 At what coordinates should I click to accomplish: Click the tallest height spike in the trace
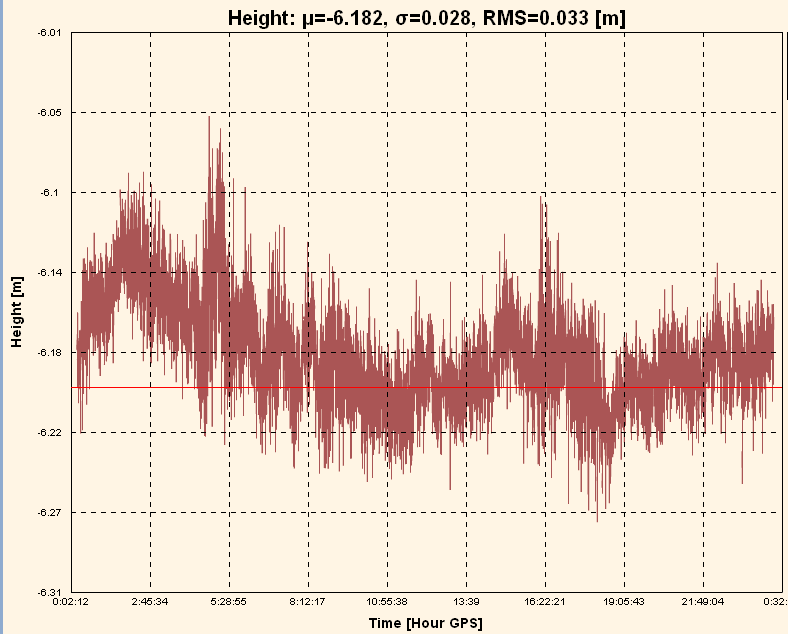(x=209, y=118)
